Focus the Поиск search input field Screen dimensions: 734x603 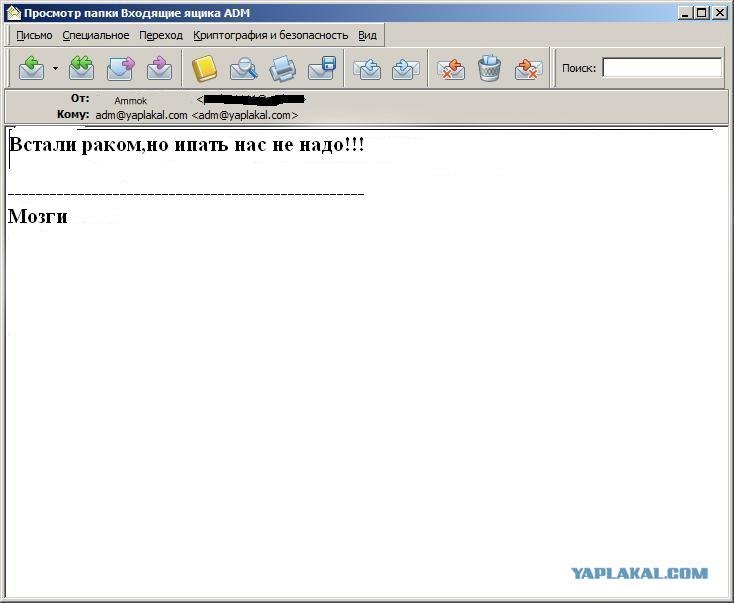pyautogui.click(x=662, y=68)
